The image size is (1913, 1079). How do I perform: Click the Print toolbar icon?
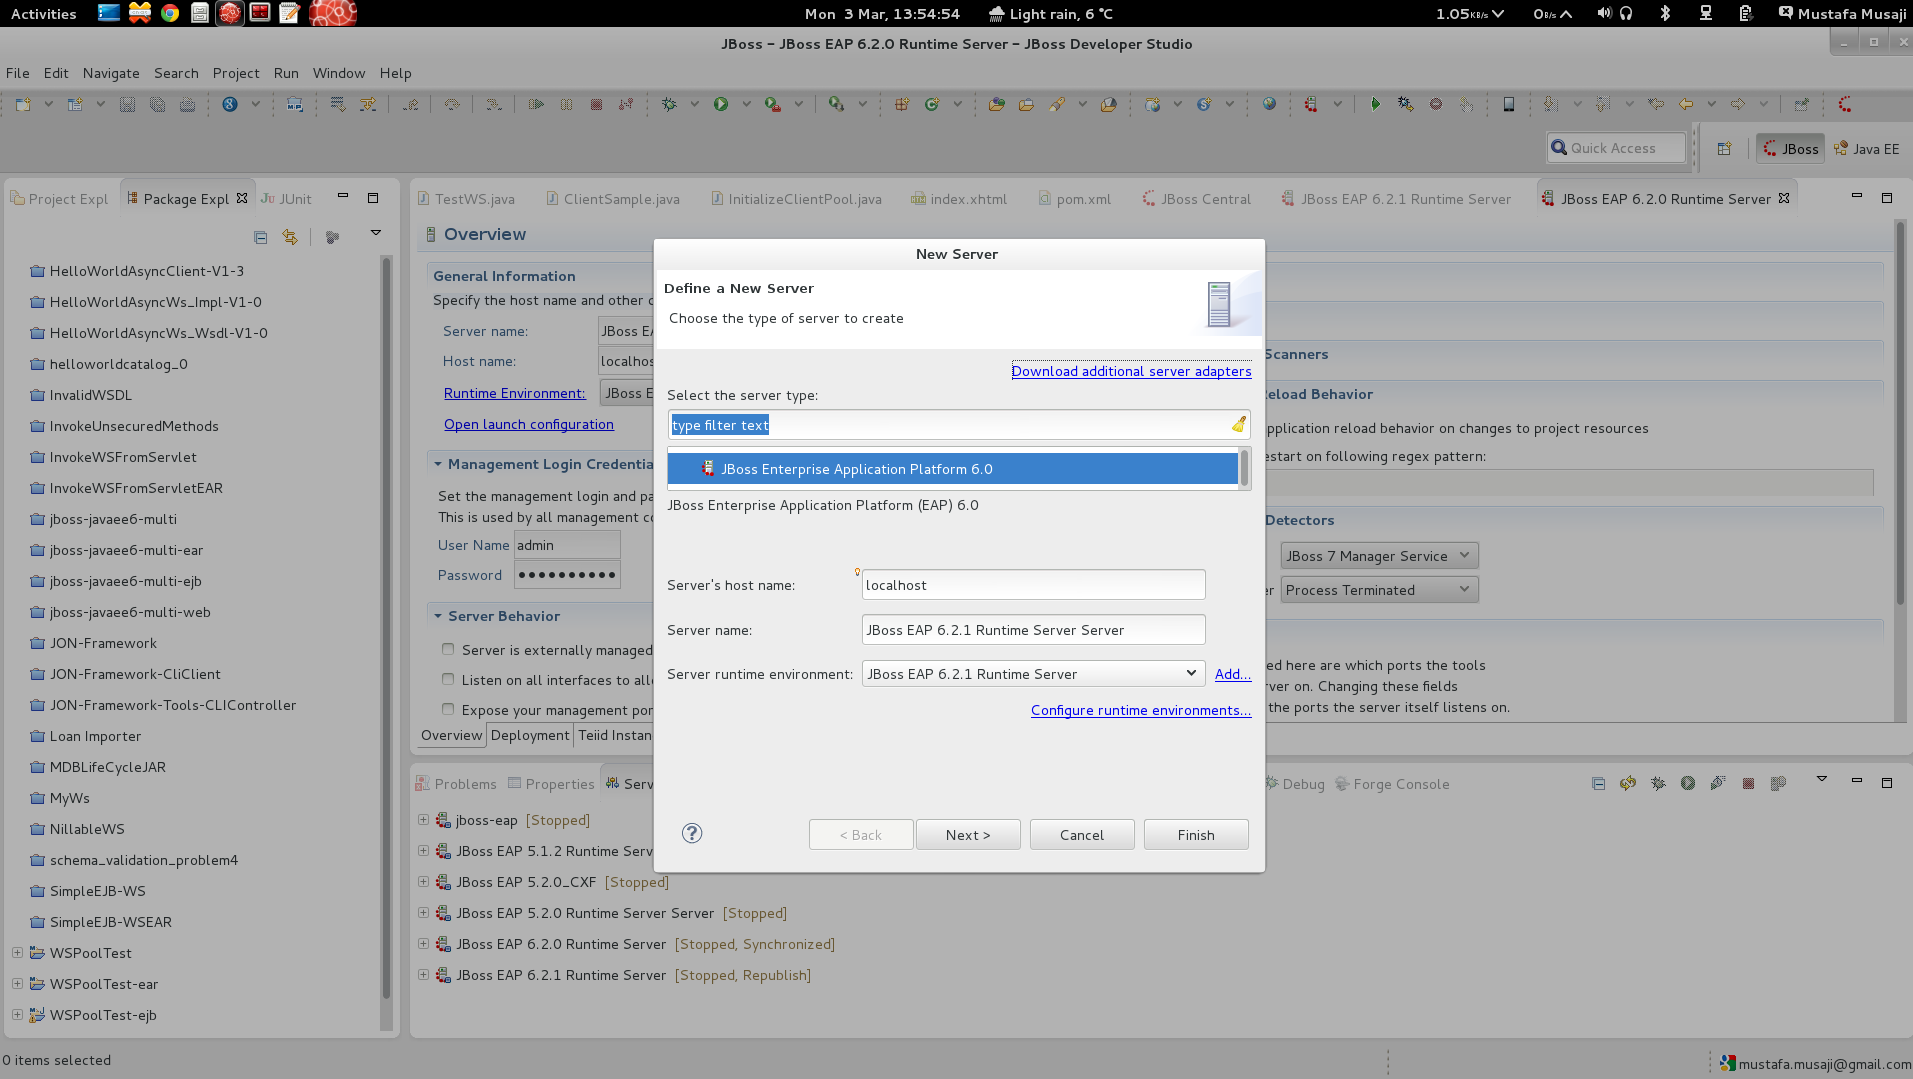187,104
